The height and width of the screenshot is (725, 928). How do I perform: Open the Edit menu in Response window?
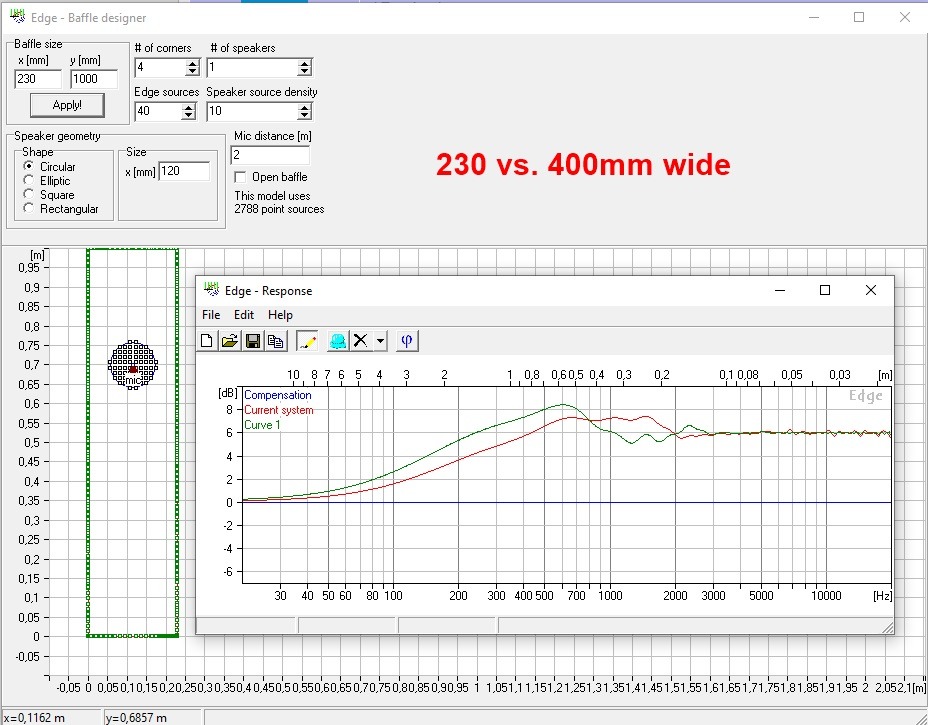tap(244, 315)
